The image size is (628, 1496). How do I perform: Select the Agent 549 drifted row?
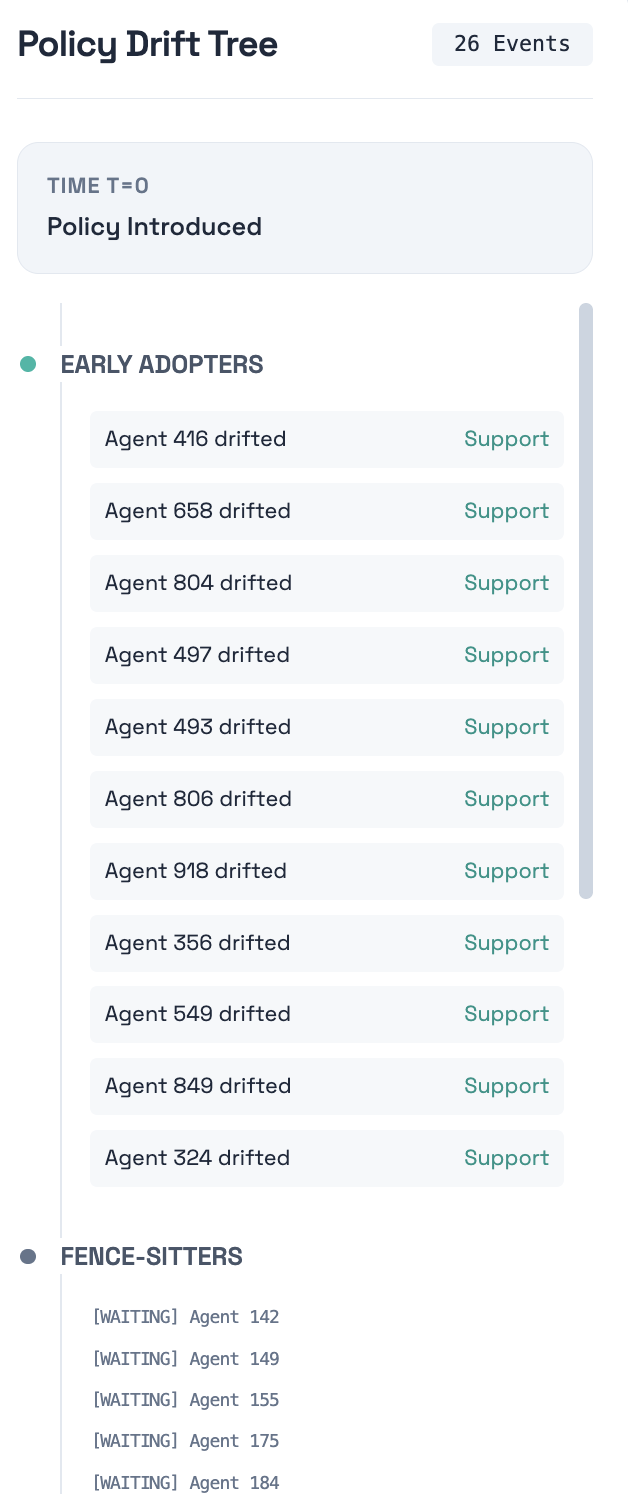tap(327, 1014)
